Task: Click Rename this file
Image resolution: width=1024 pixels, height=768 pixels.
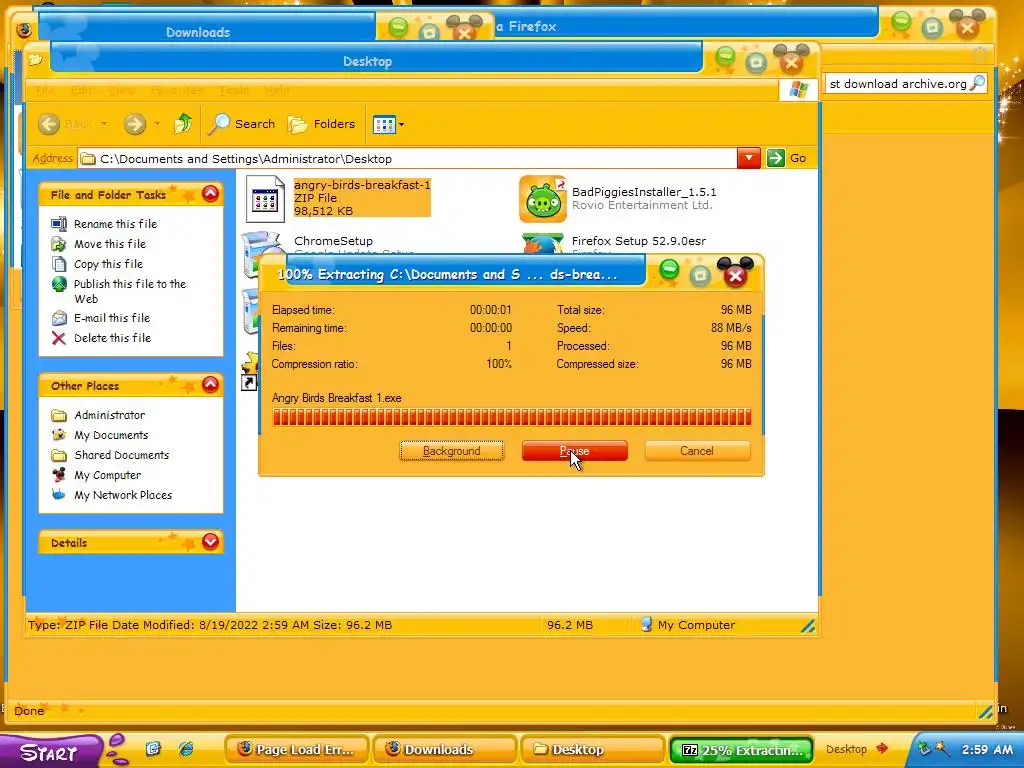Action: tap(115, 224)
